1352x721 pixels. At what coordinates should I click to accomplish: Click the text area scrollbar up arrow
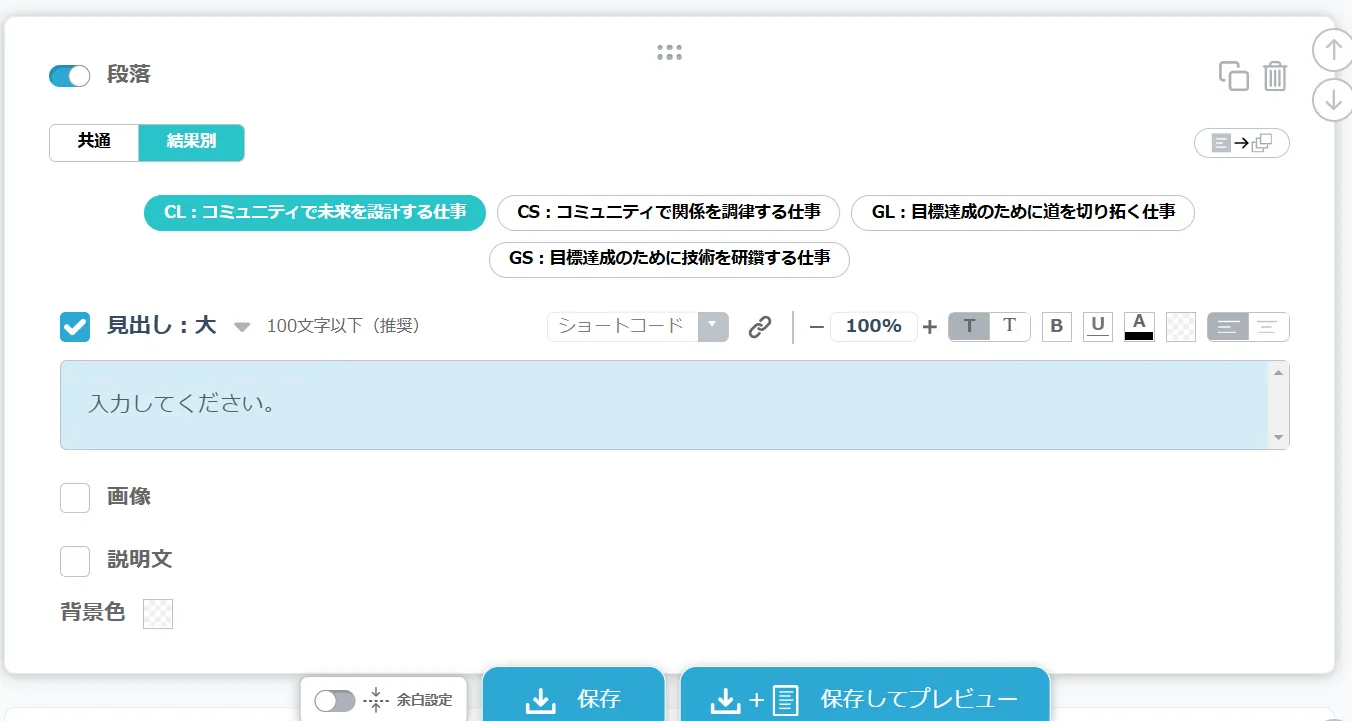pos(1279,372)
